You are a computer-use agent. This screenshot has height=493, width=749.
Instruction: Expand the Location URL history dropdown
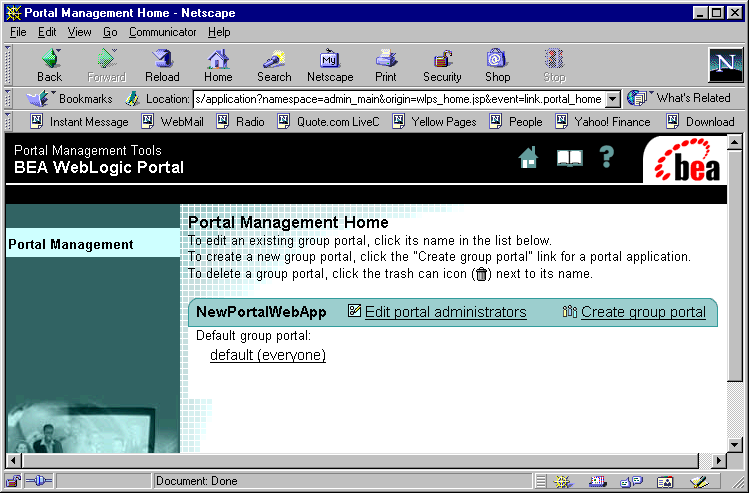click(612, 99)
